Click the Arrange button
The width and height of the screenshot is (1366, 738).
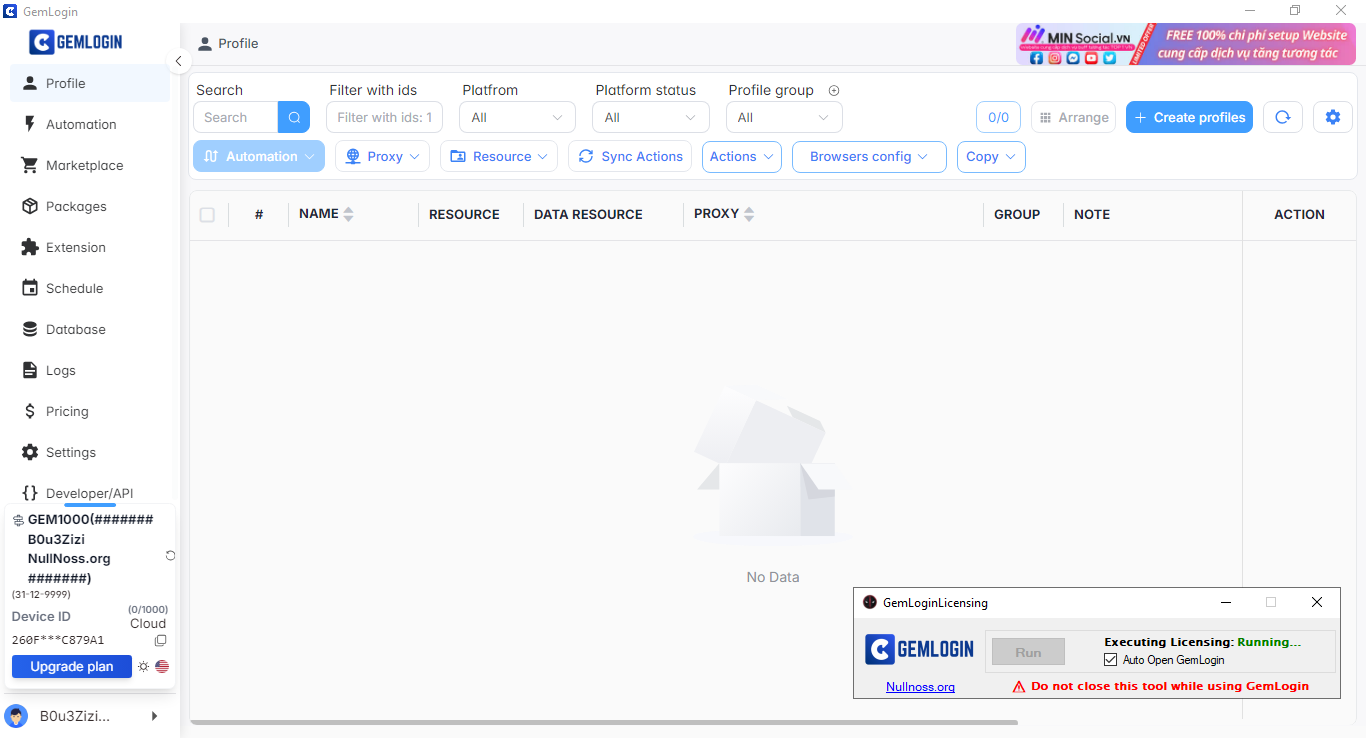coord(1073,117)
